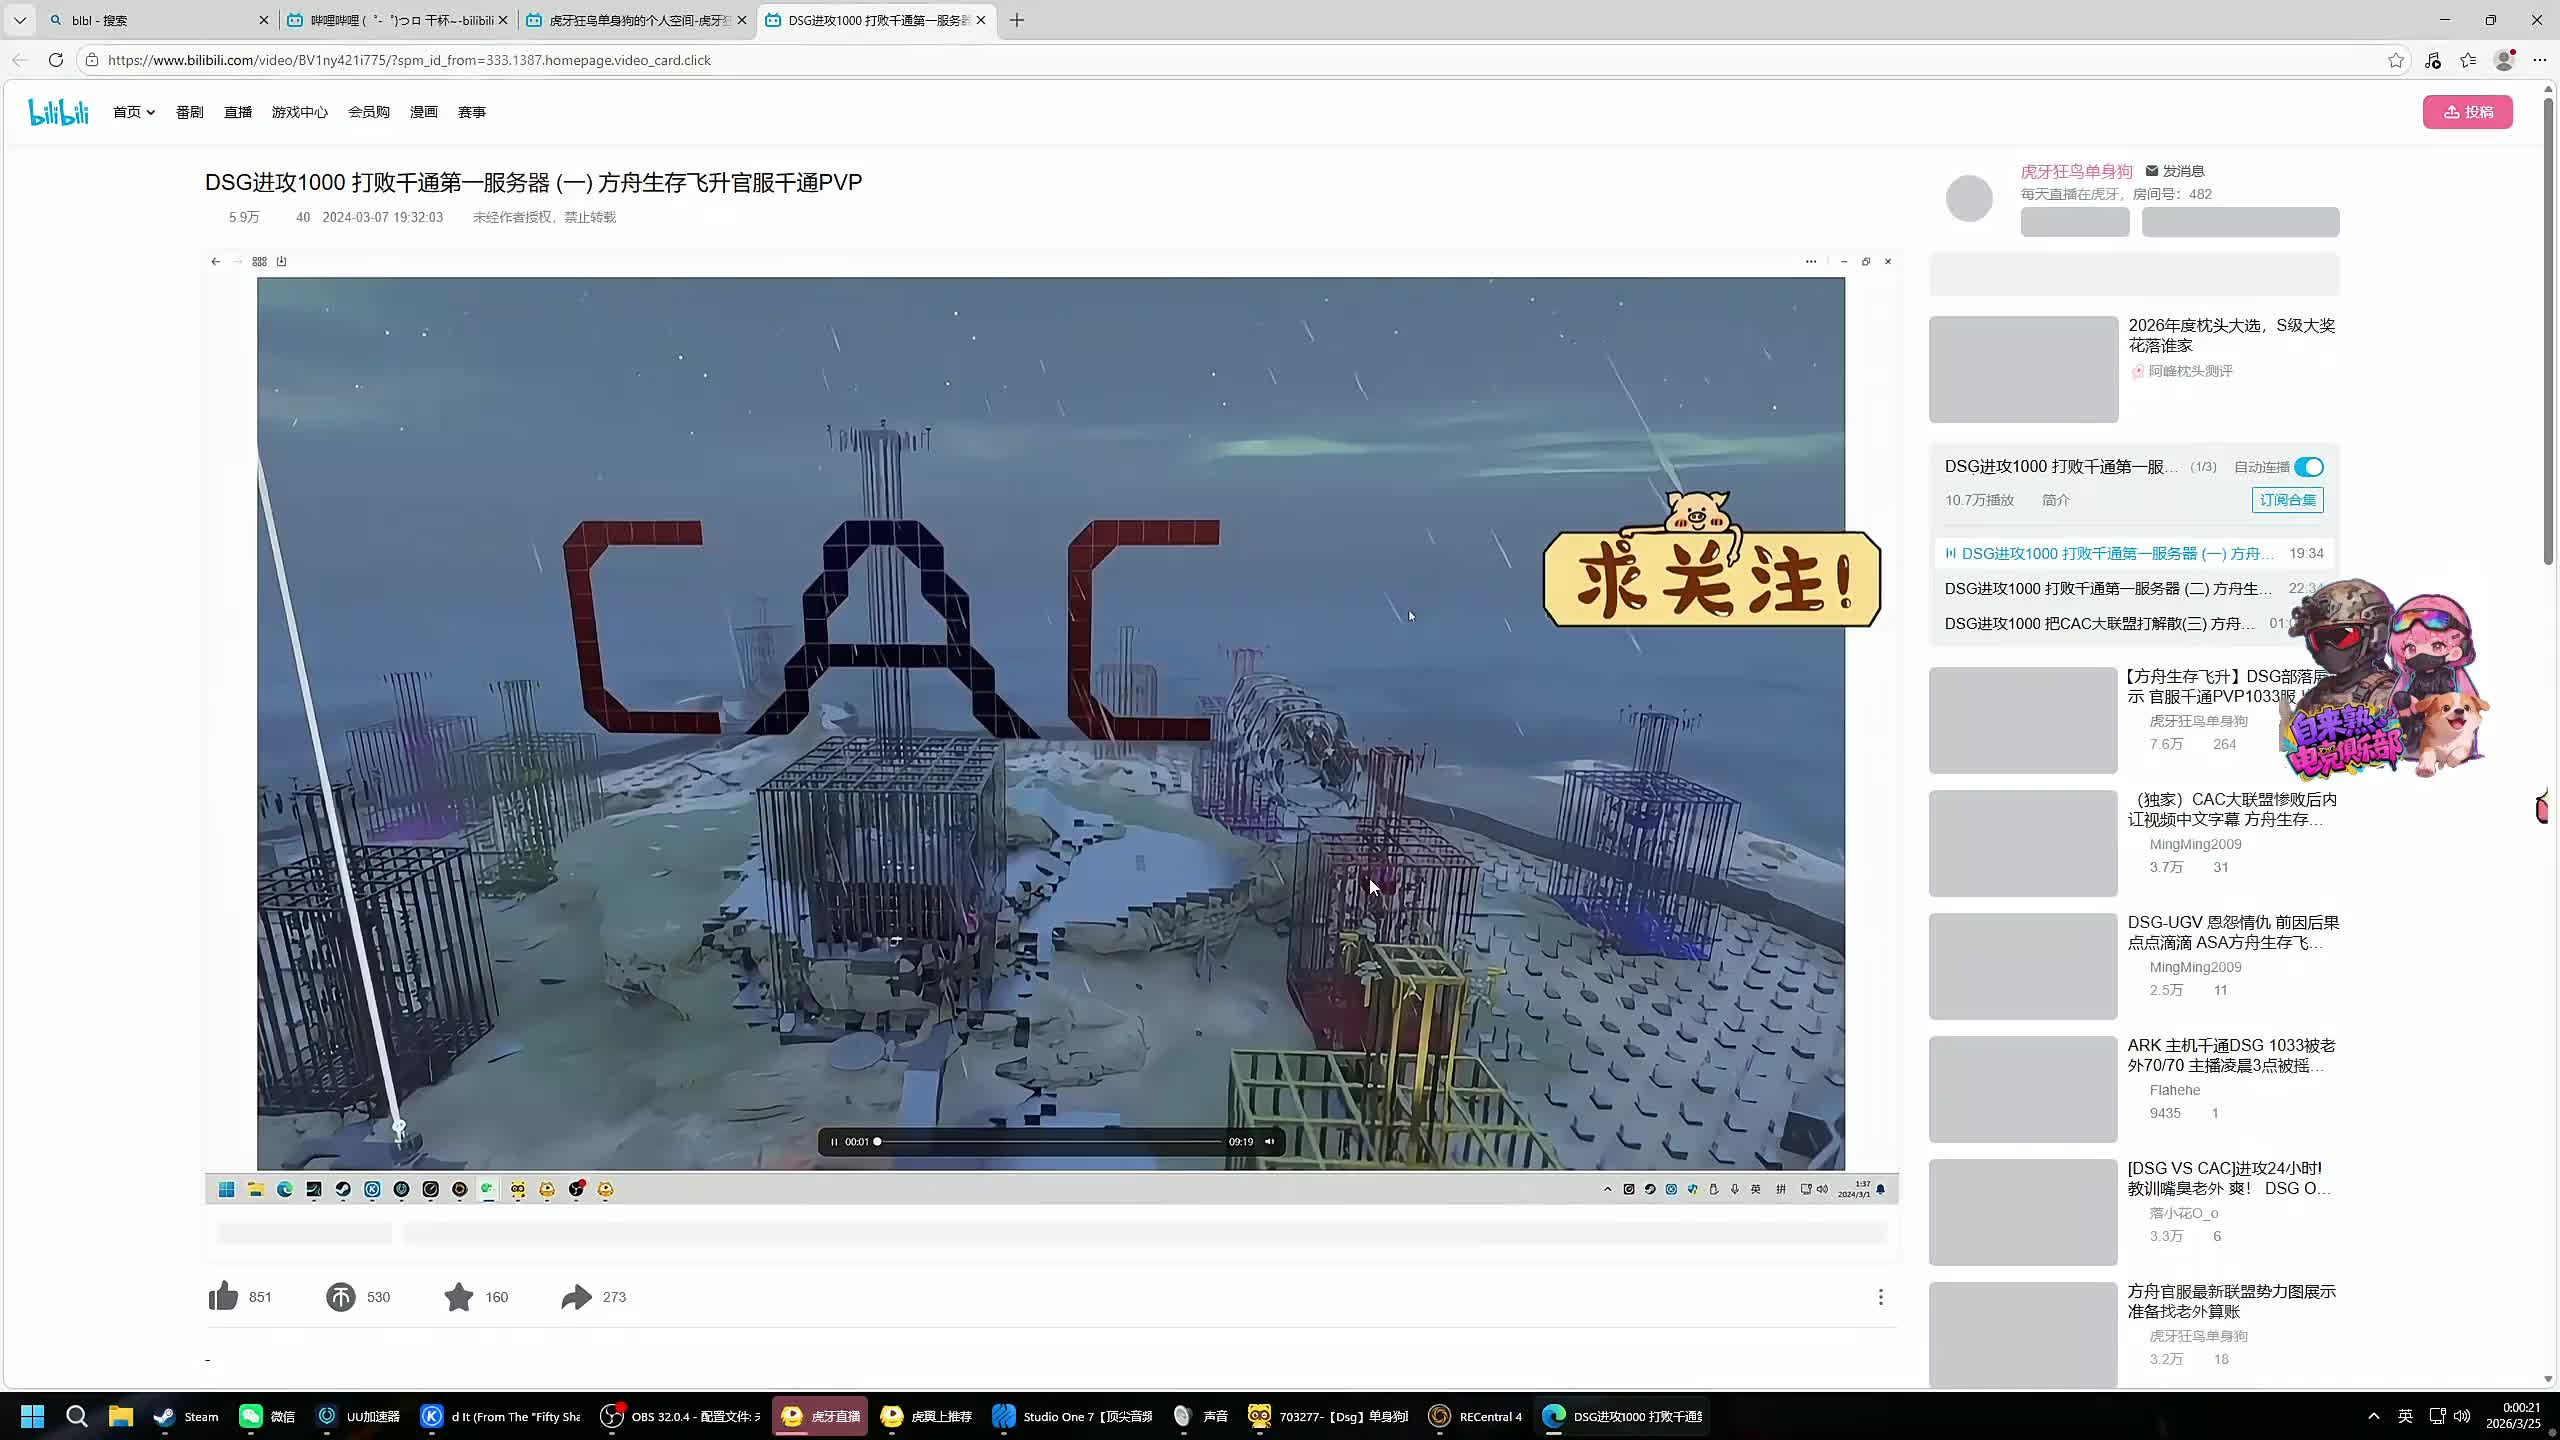Click the browser refresh icon
The height and width of the screenshot is (1440, 2560).
pos(56,60)
